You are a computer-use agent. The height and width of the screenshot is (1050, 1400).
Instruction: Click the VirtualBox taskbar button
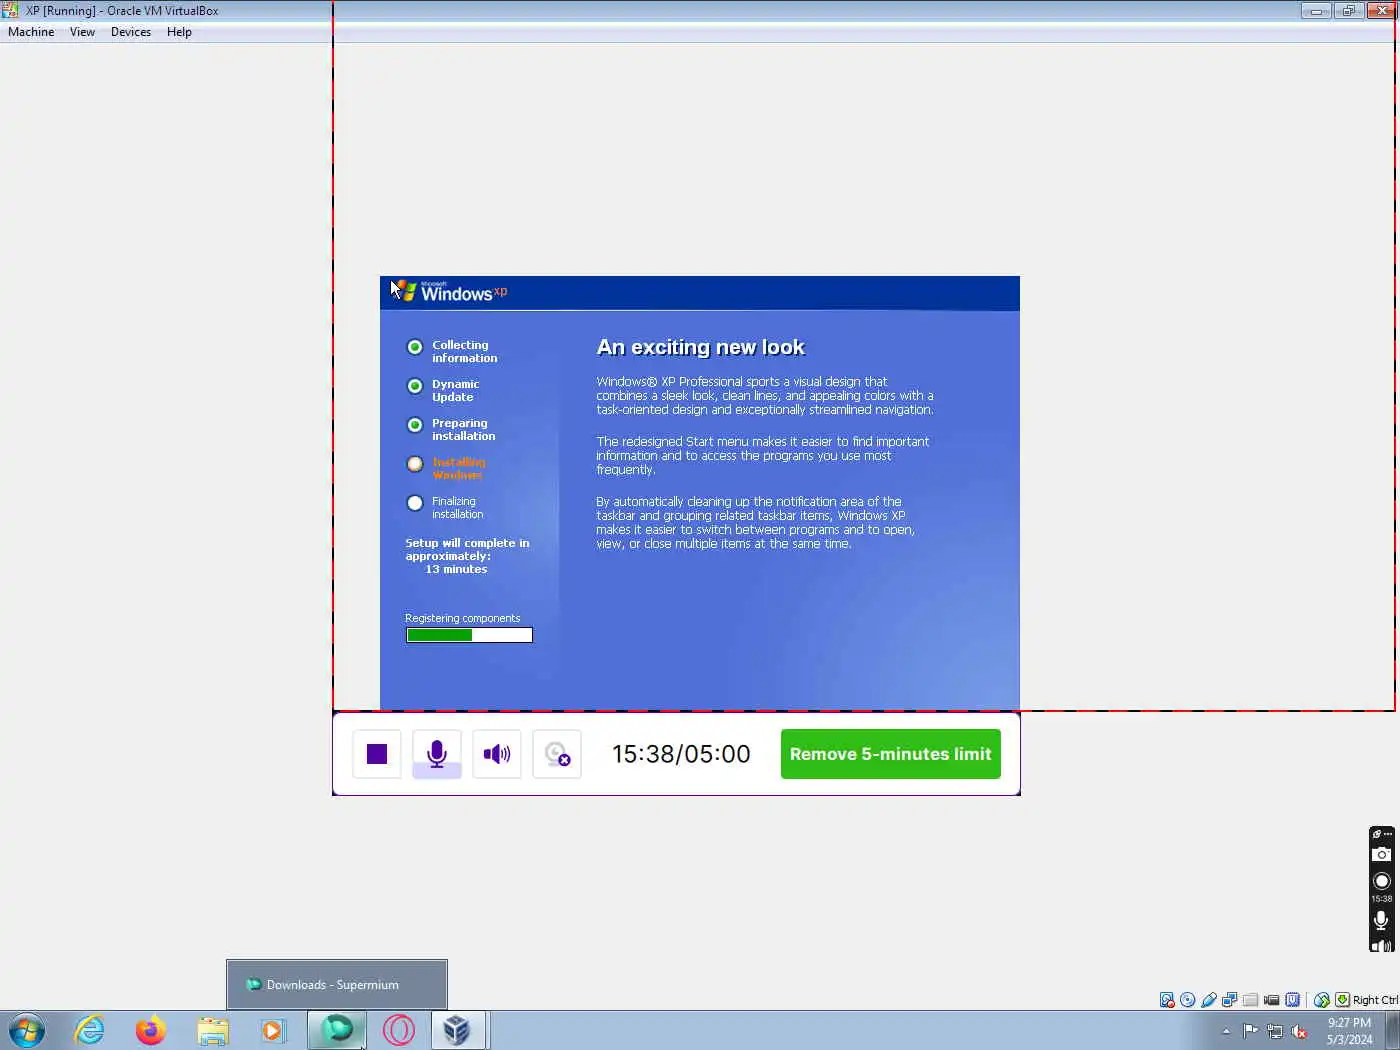point(458,1030)
